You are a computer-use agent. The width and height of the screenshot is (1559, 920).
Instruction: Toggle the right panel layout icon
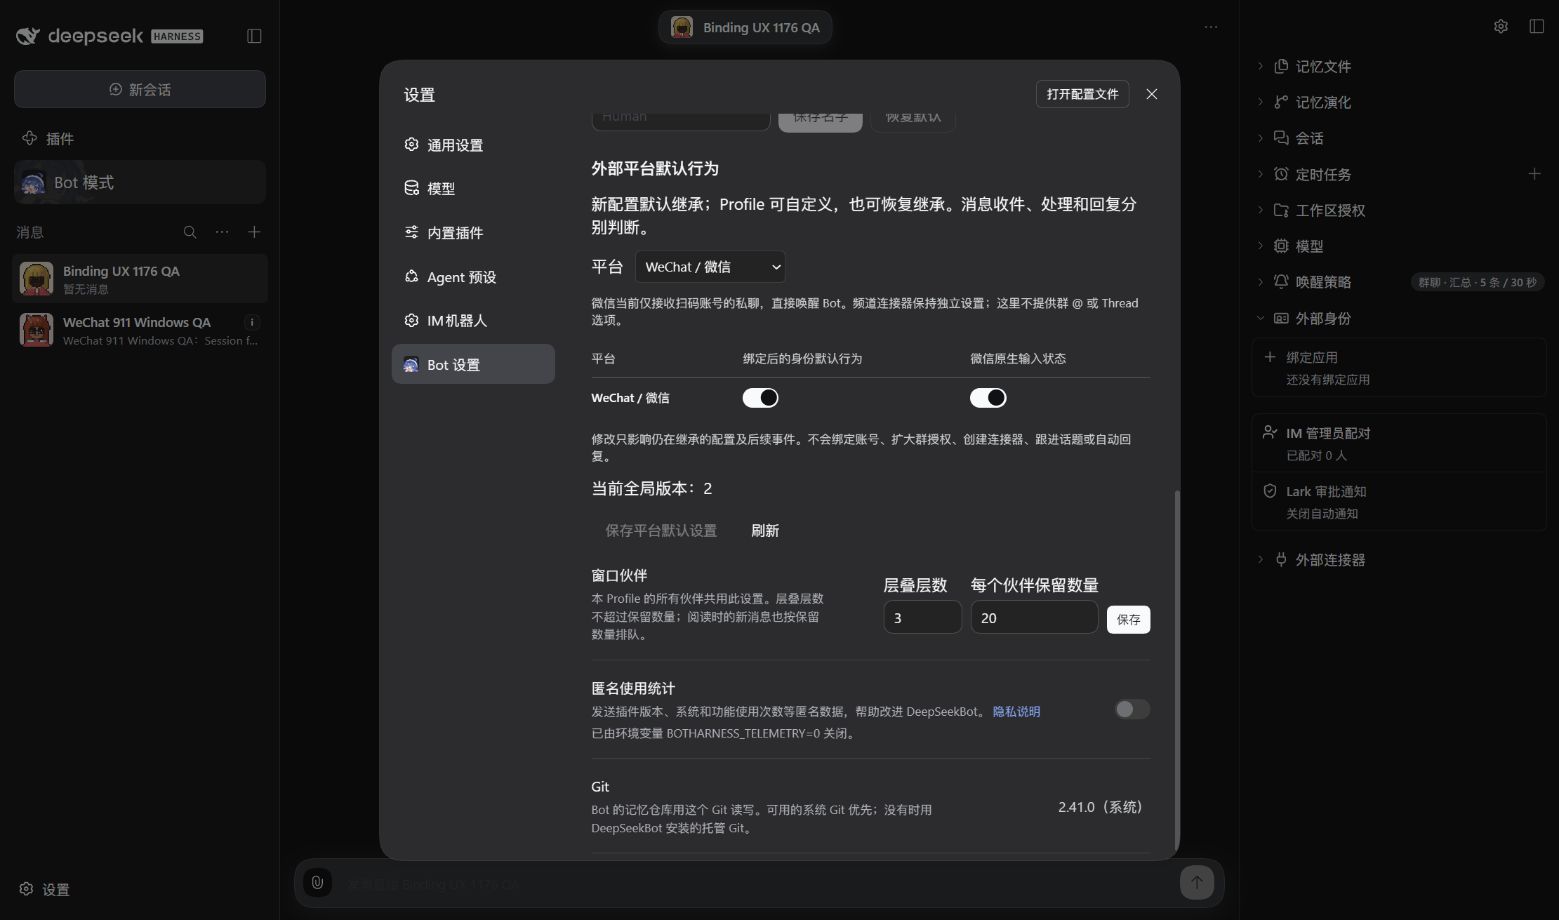[1537, 26]
